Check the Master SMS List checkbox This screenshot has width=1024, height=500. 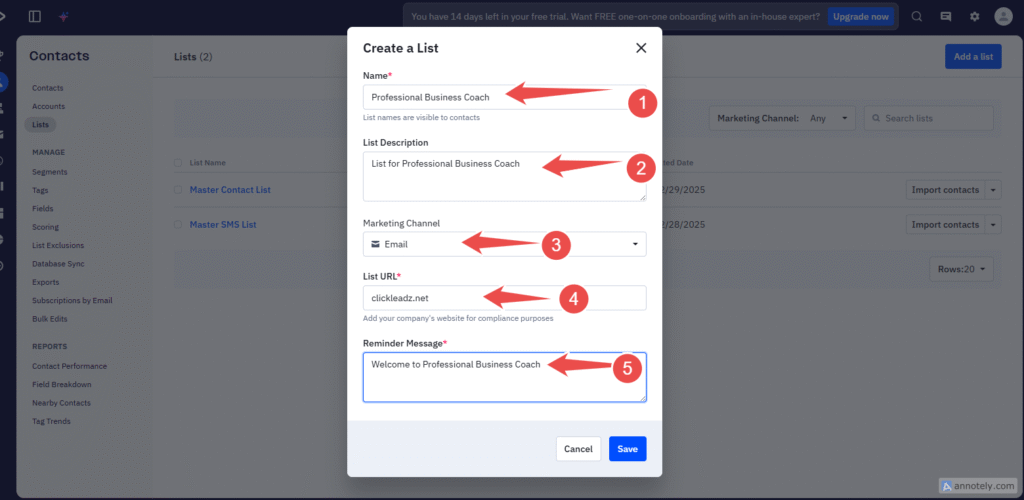click(x=178, y=225)
